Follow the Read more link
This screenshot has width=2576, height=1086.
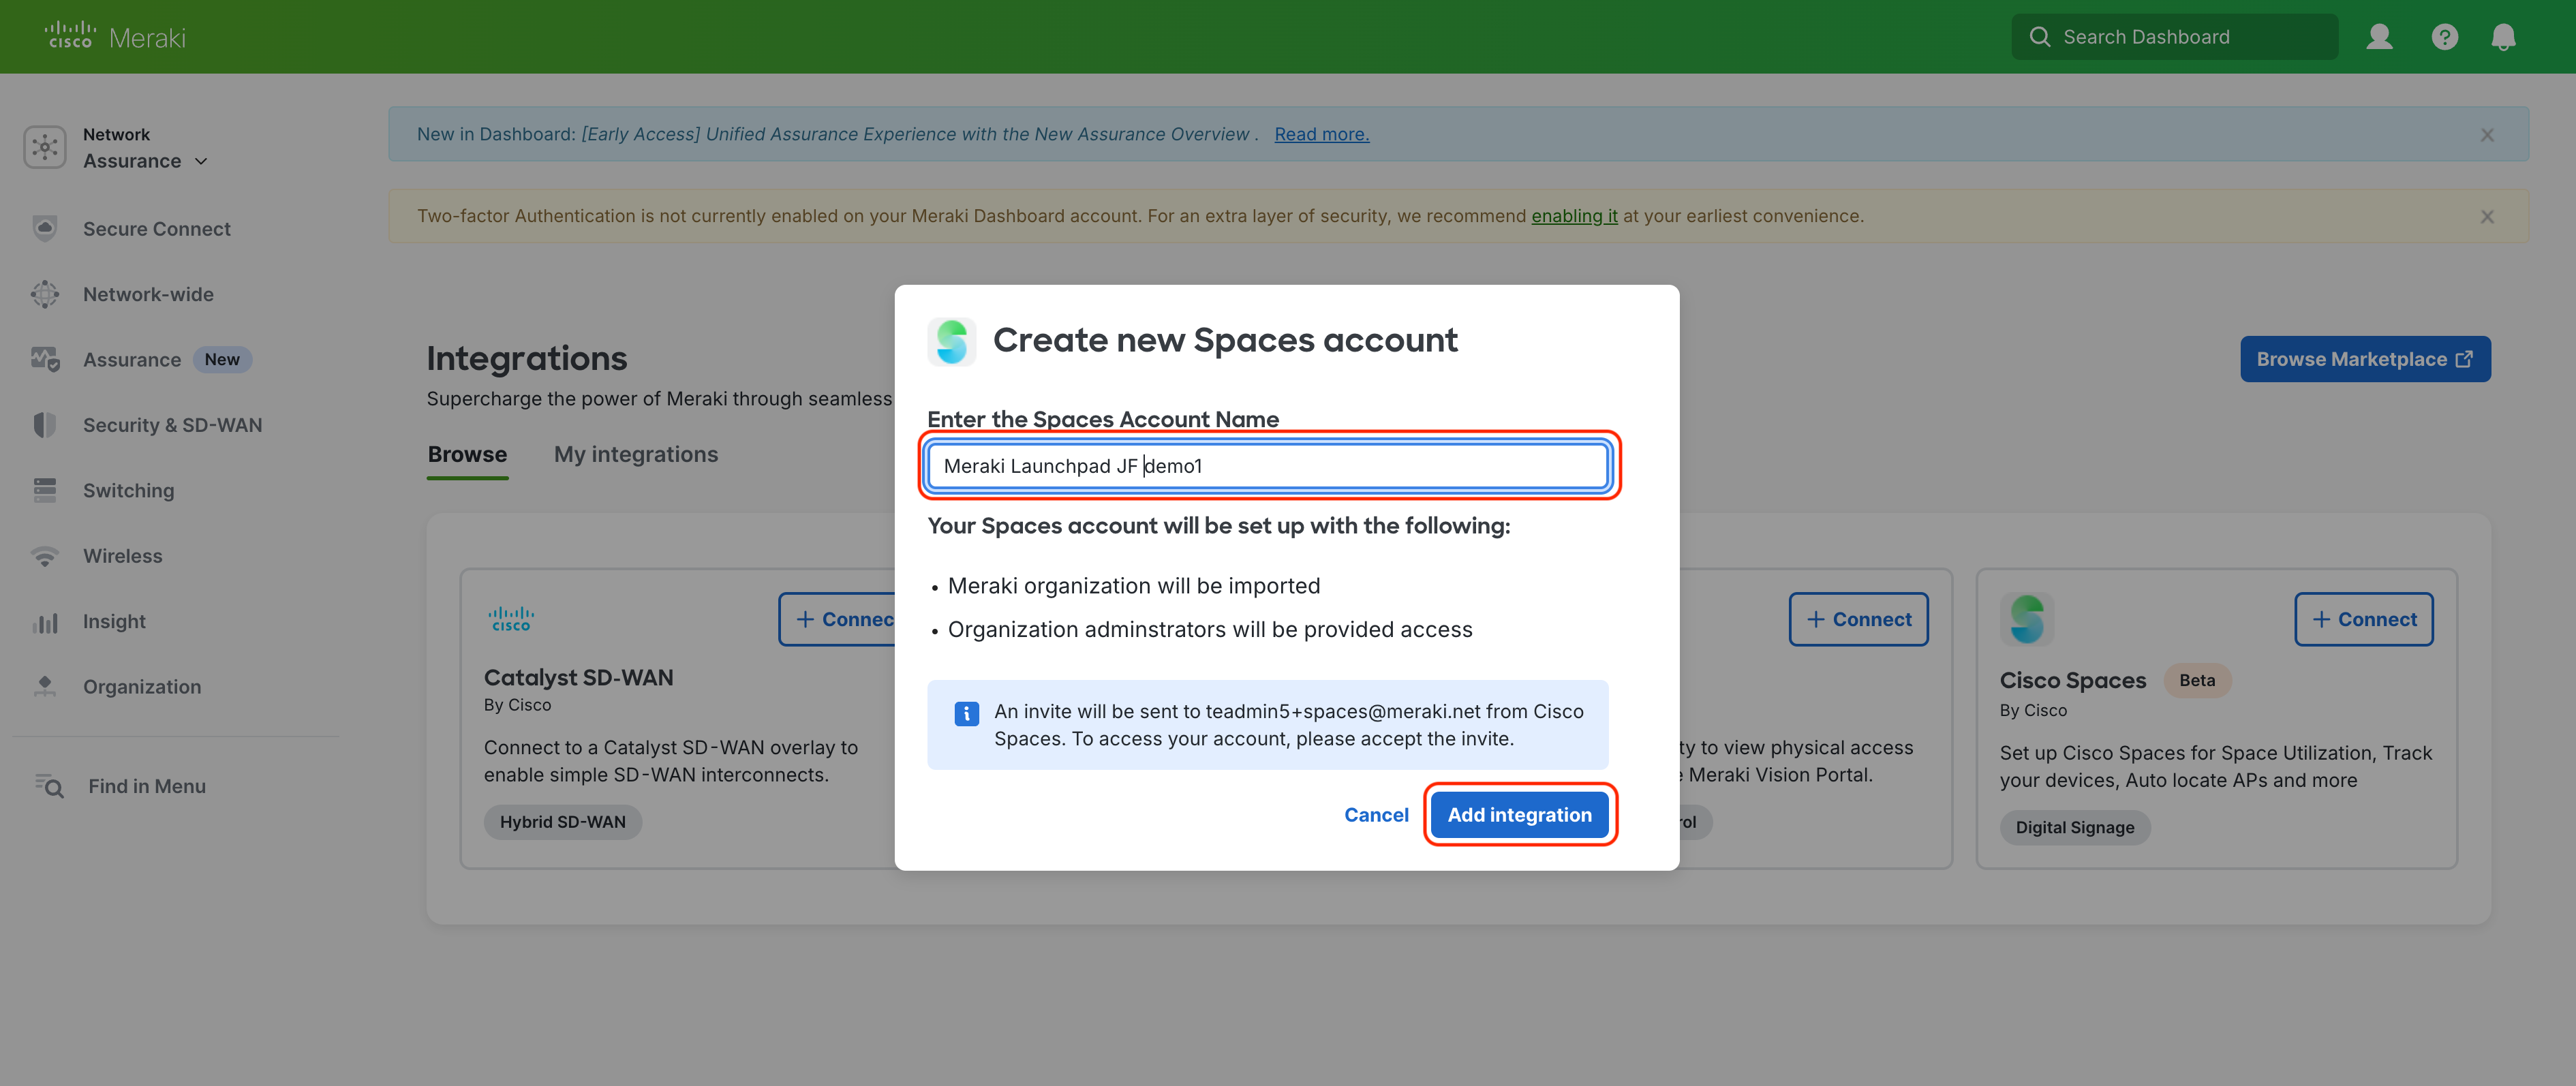click(x=1321, y=134)
